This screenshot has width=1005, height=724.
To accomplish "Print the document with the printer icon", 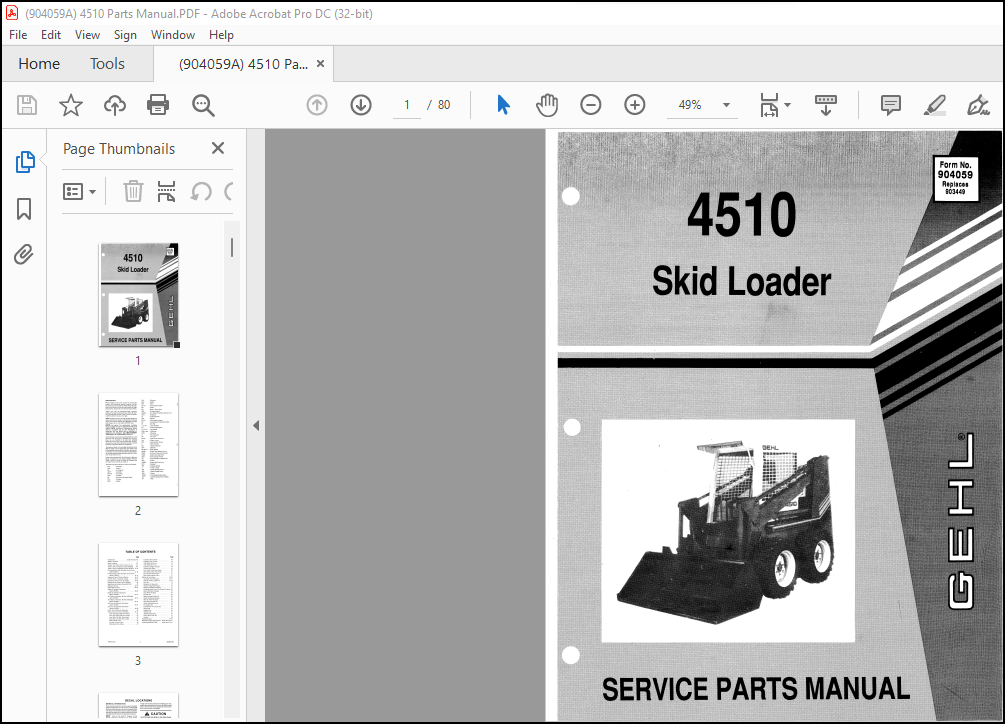I will [158, 105].
